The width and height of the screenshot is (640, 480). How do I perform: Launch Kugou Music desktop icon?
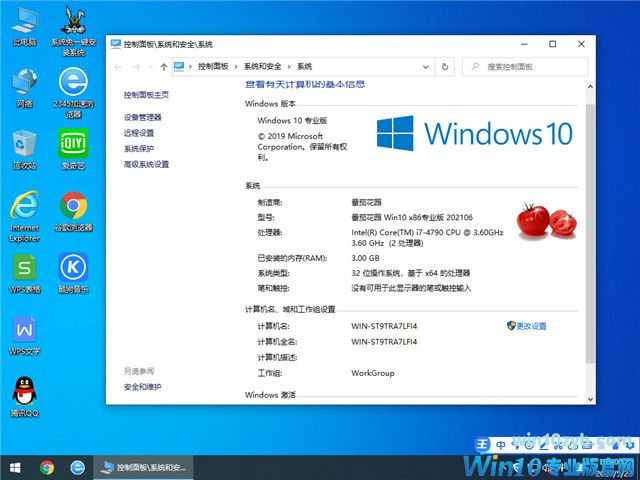[73, 273]
